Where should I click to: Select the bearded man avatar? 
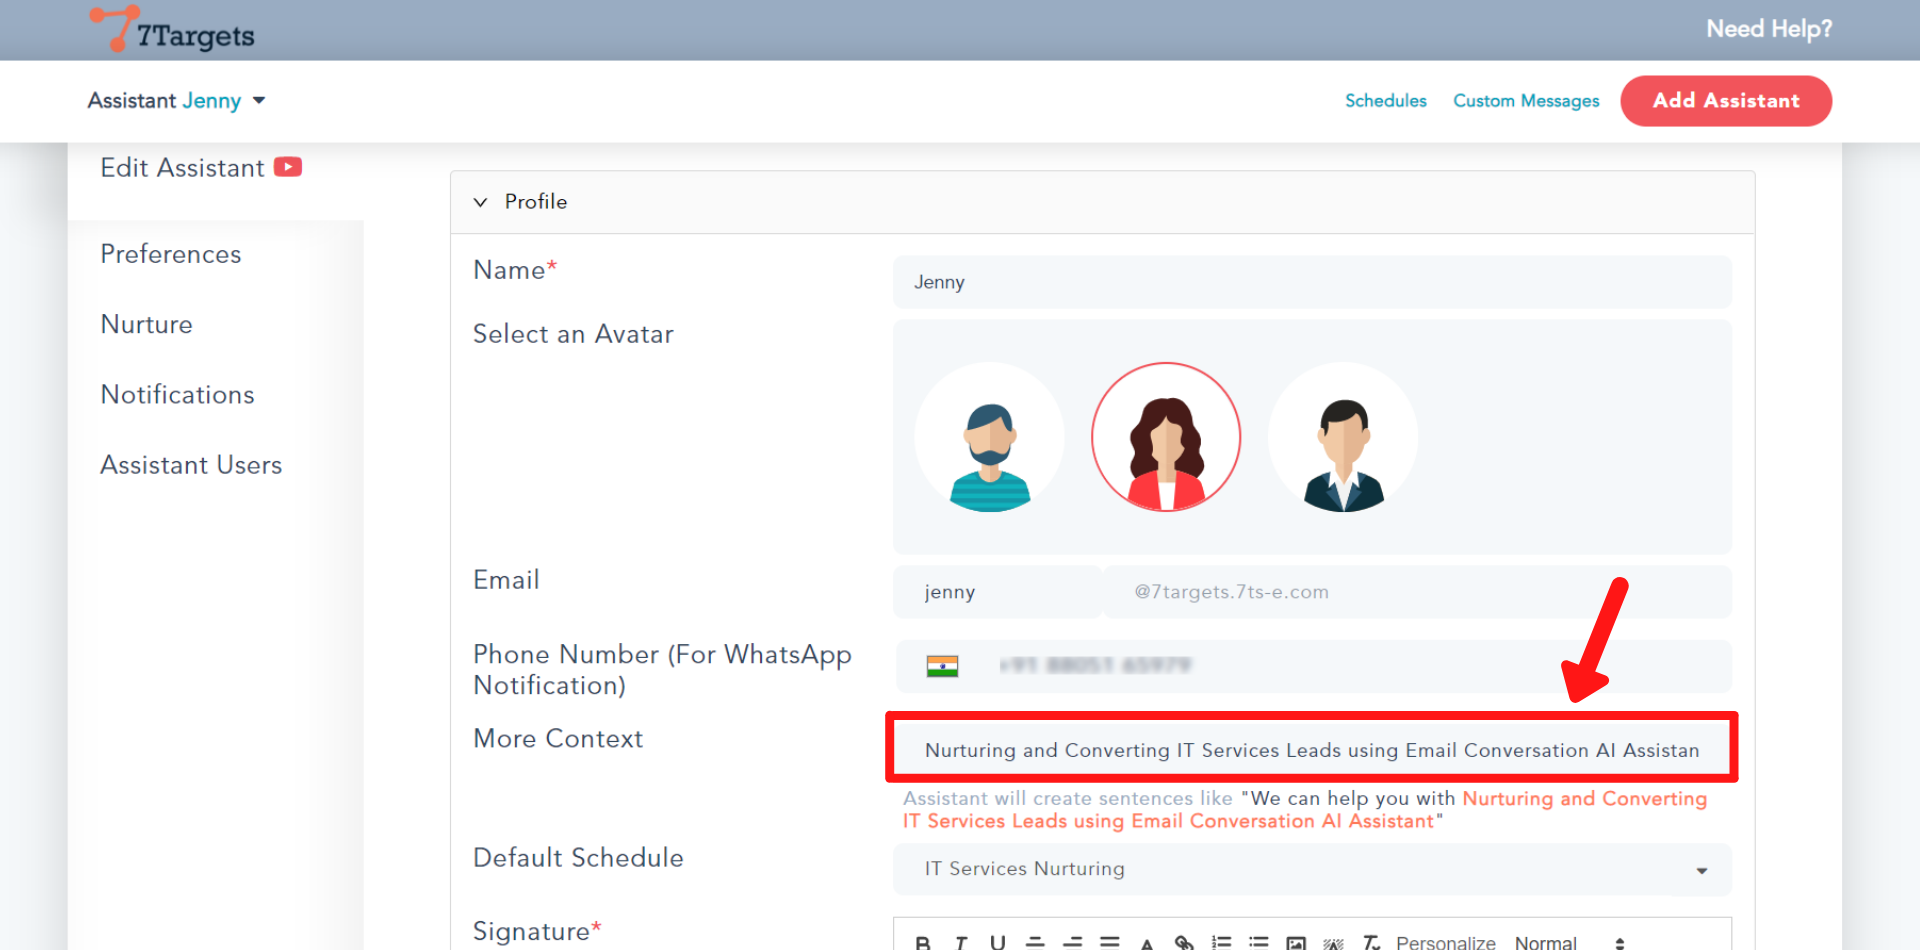tap(989, 437)
